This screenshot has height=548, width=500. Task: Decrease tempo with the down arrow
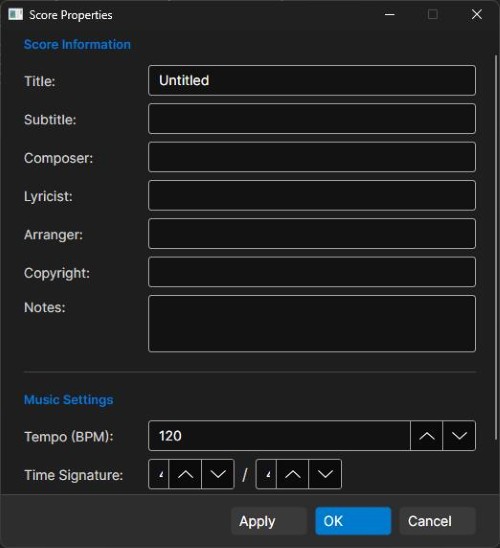[459, 435]
